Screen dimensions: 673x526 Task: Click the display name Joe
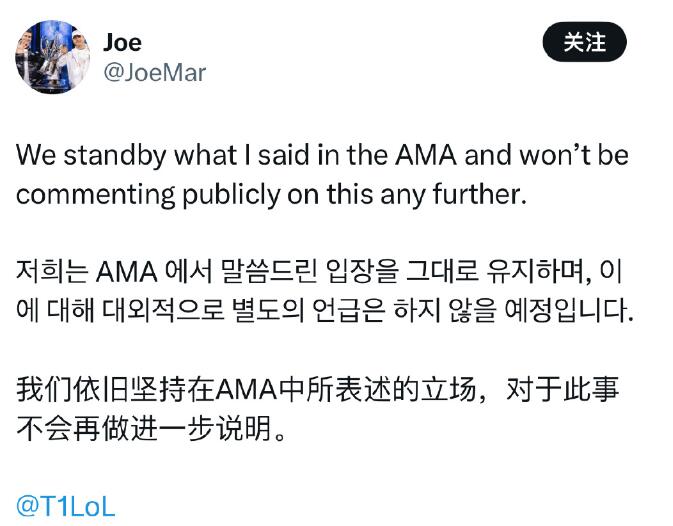122,42
